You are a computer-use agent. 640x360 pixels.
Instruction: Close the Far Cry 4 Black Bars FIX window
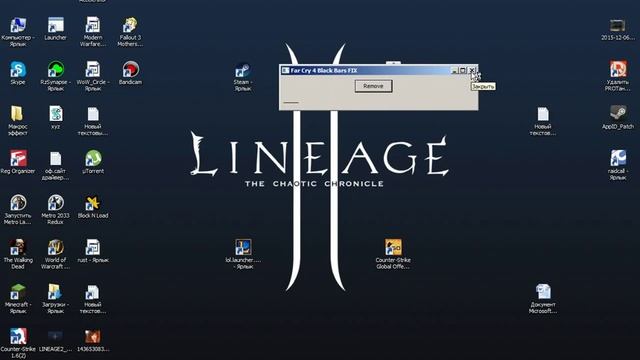tap(472, 71)
